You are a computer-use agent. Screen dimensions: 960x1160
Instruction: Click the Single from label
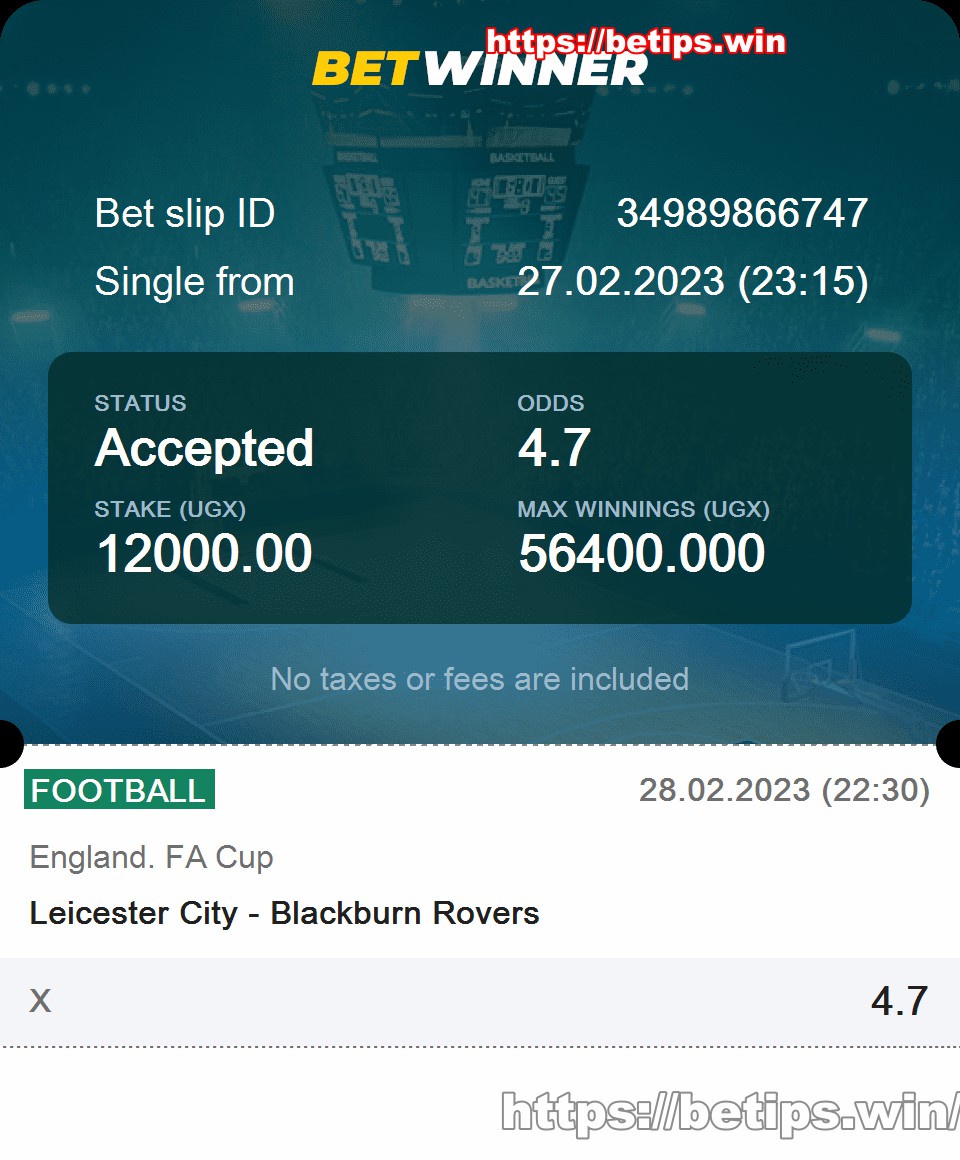195,282
